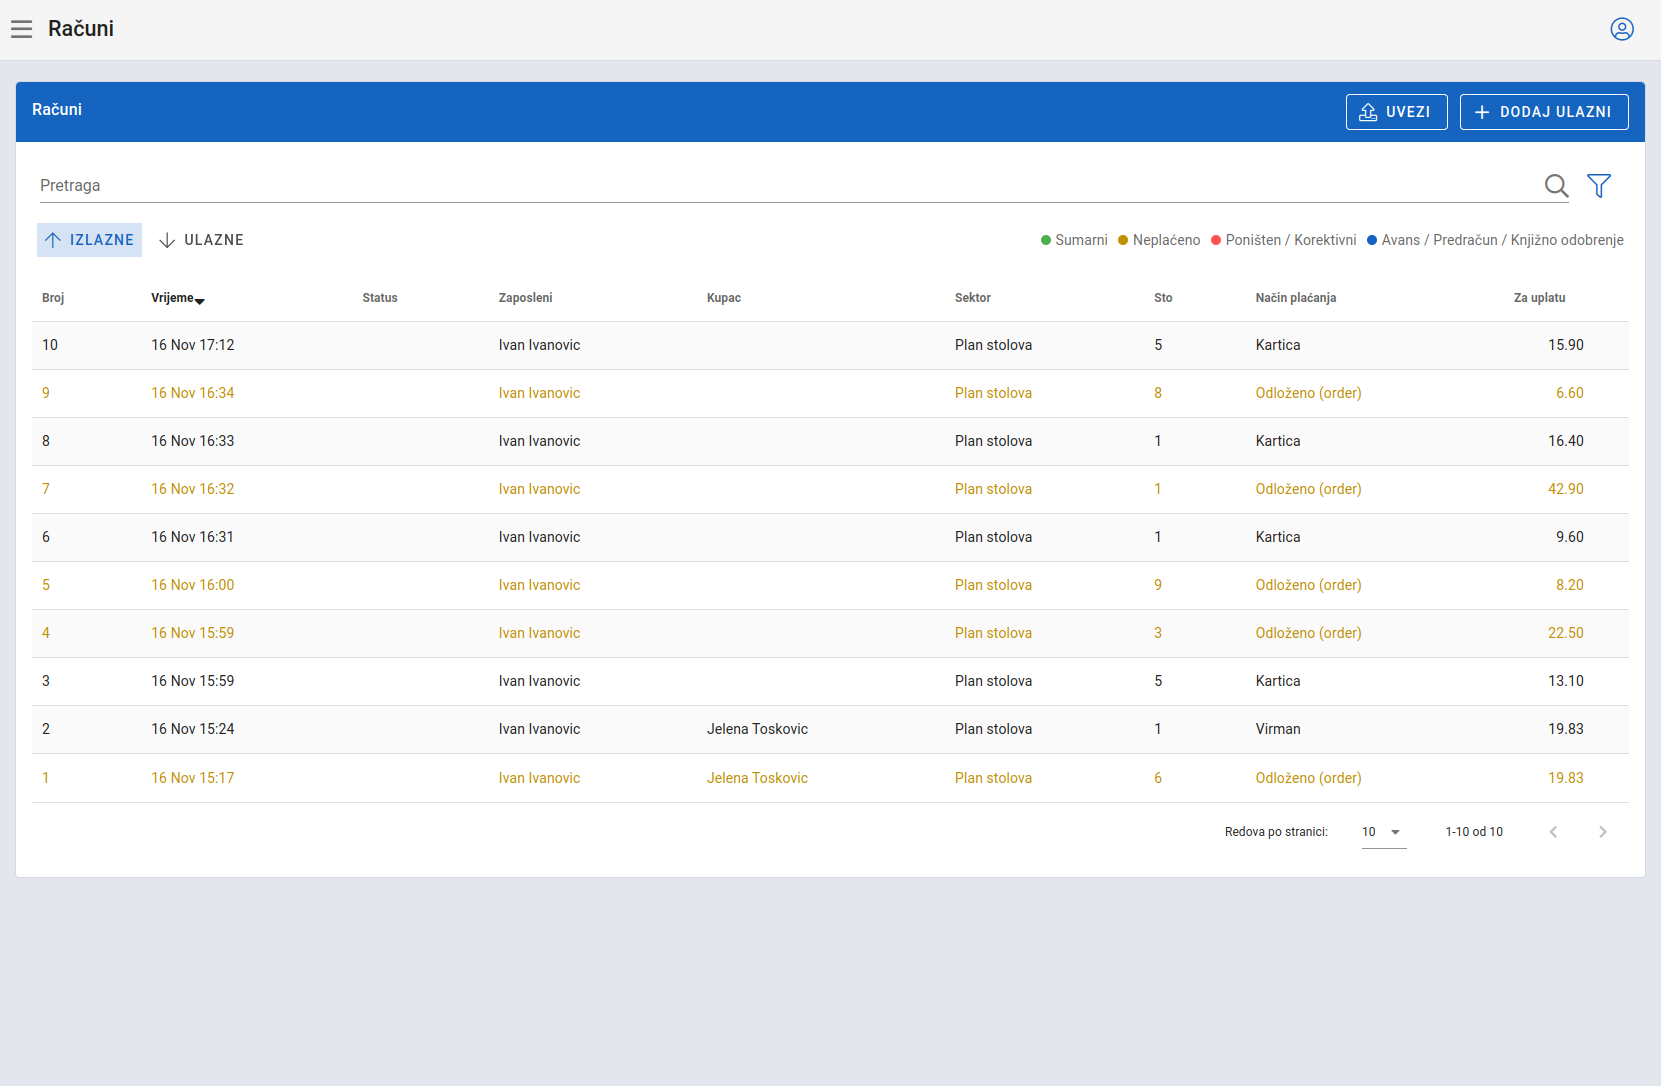
Task: Click amount 16.40 in the table
Action: point(1566,441)
